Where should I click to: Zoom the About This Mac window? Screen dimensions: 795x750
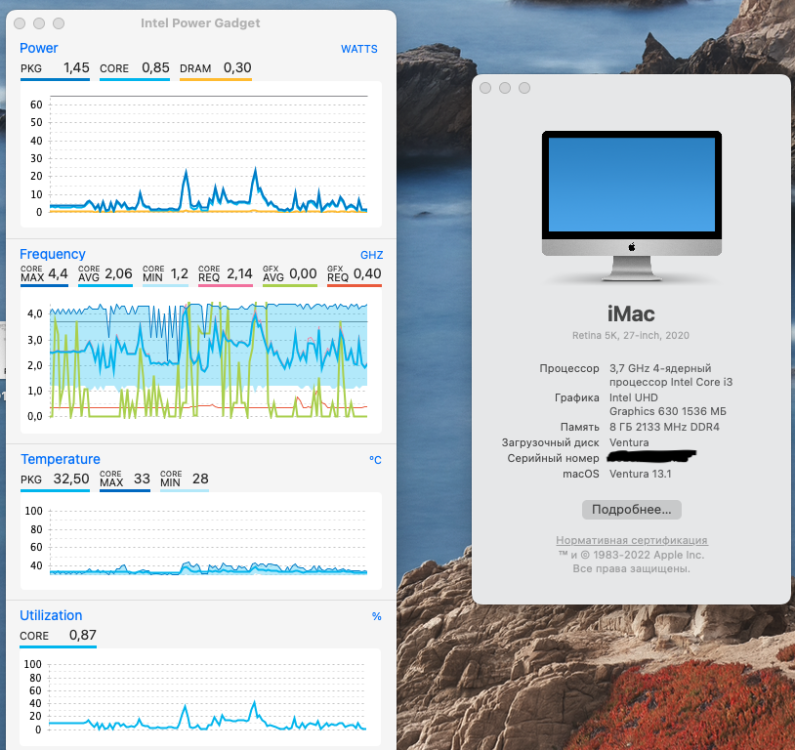click(x=524, y=88)
